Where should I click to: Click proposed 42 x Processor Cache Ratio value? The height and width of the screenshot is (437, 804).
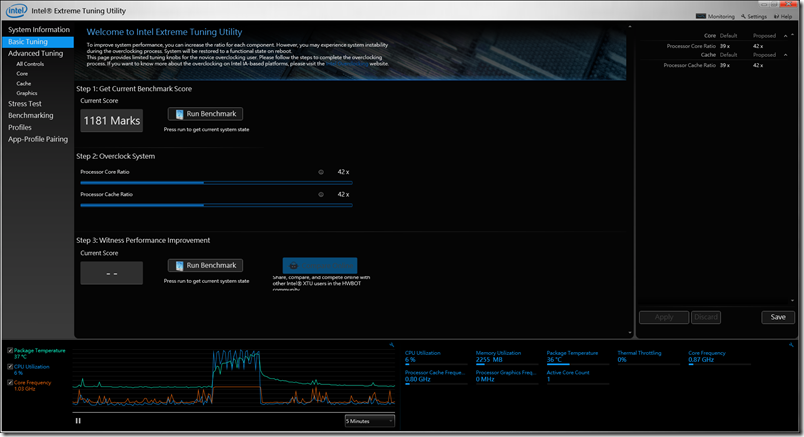coord(758,66)
